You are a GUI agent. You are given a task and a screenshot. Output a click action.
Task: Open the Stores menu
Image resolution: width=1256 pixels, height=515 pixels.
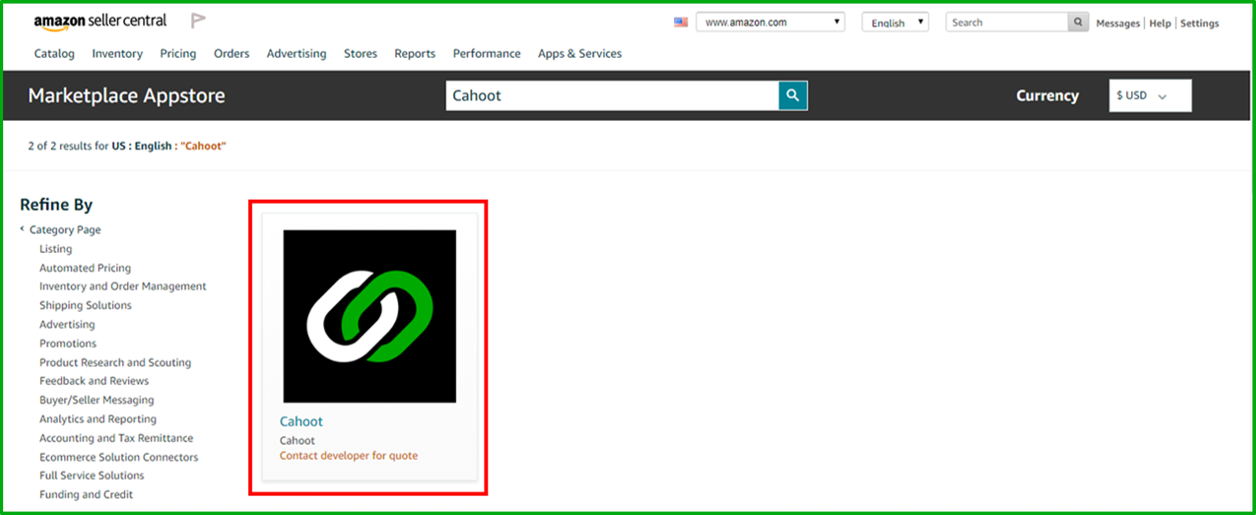[360, 54]
